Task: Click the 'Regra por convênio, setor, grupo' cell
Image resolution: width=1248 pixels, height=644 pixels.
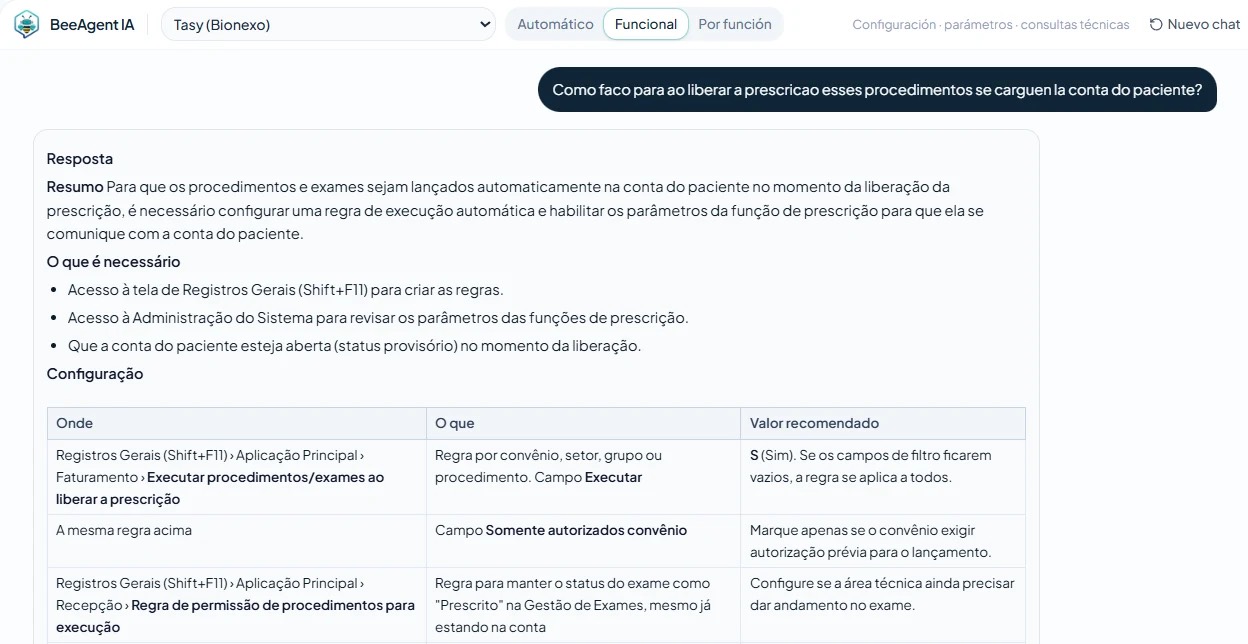Action: tap(583, 477)
